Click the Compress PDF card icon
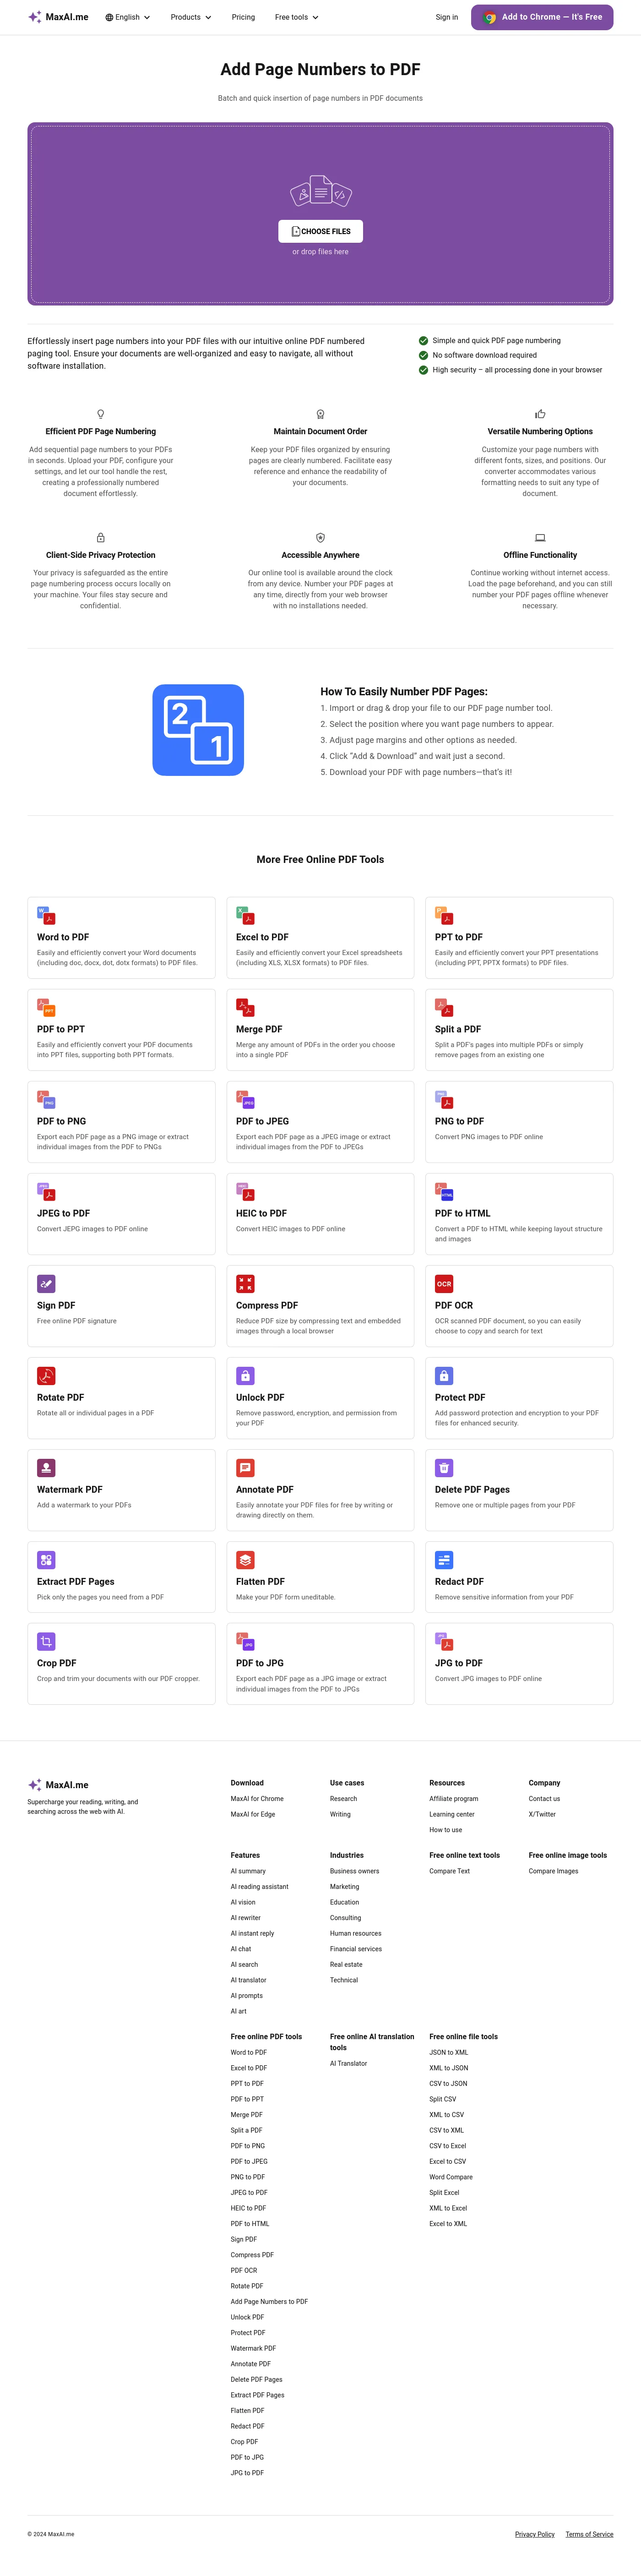 (245, 1283)
